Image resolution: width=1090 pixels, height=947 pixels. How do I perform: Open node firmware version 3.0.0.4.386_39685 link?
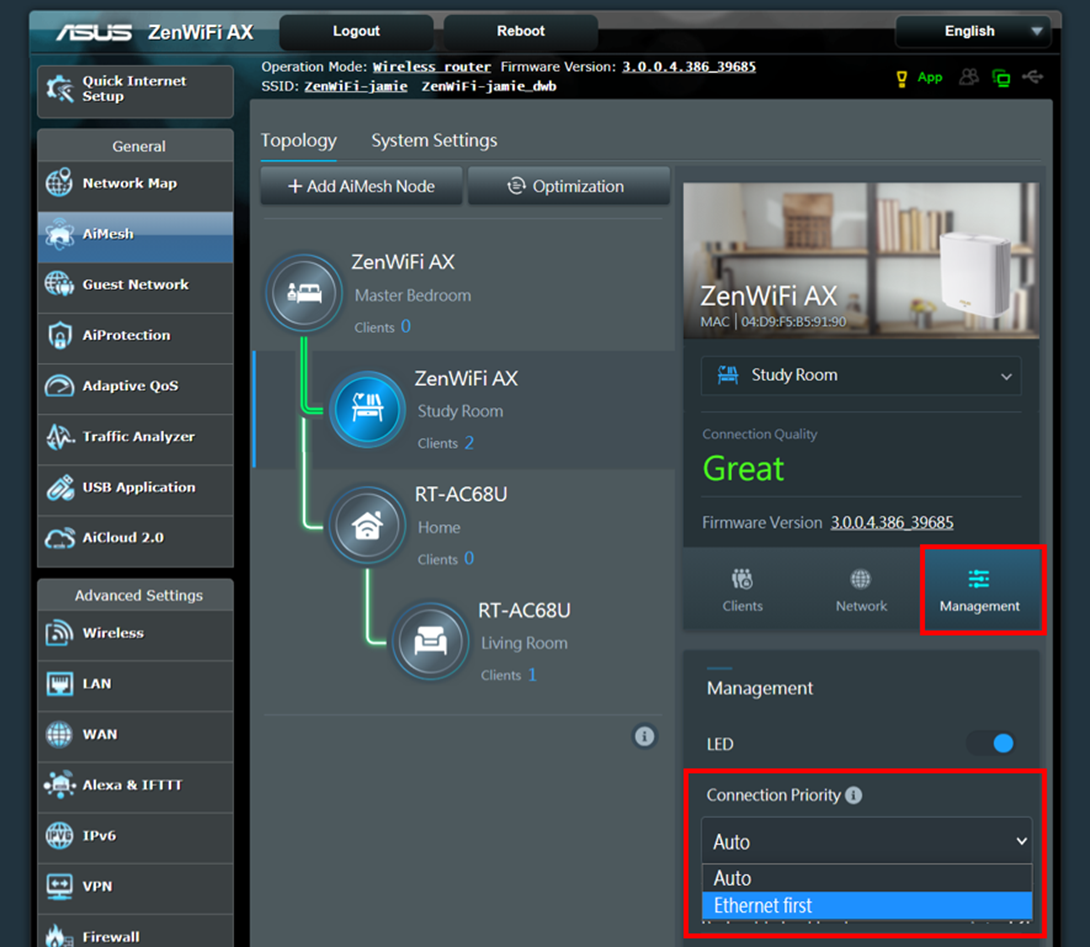[892, 522]
